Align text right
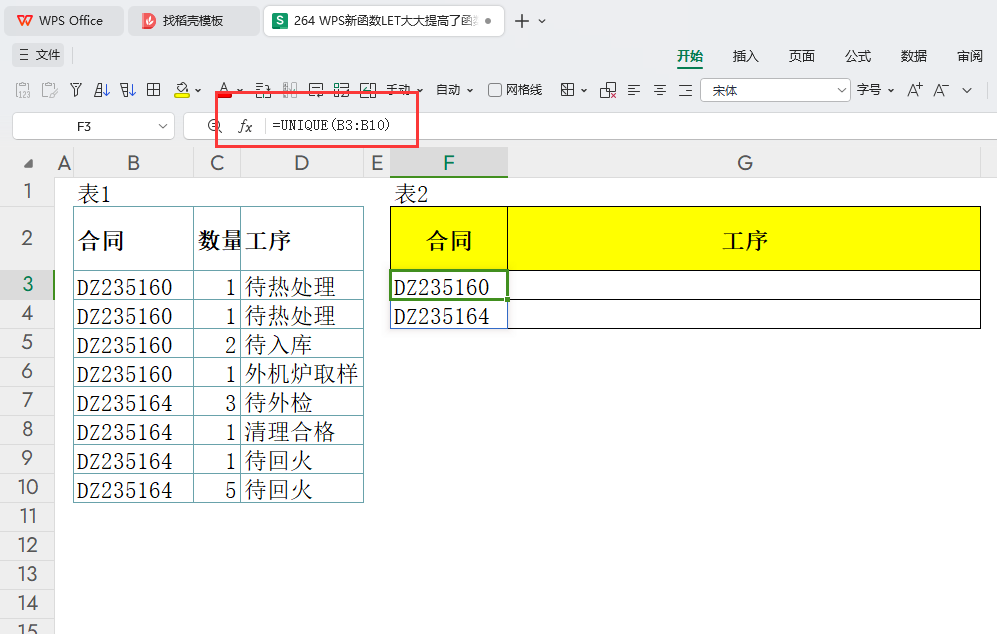This screenshot has width=997, height=634. tap(685, 90)
